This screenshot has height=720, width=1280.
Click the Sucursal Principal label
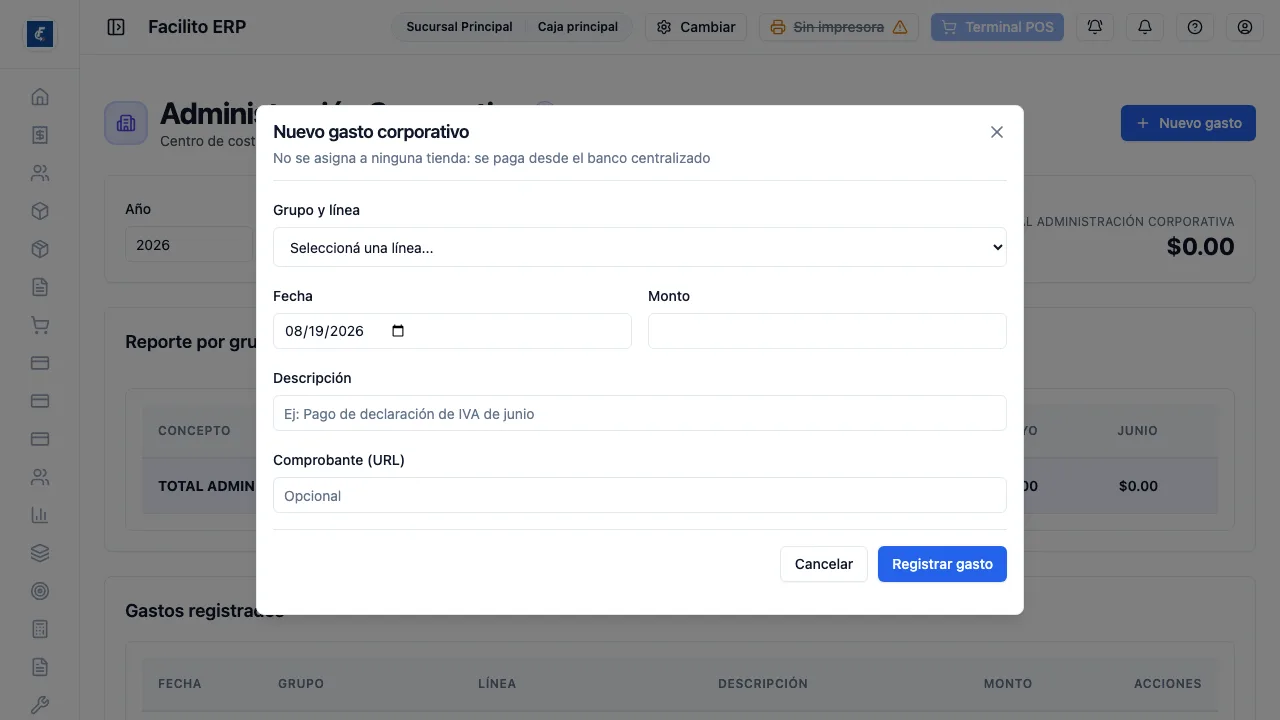tap(459, 27)
